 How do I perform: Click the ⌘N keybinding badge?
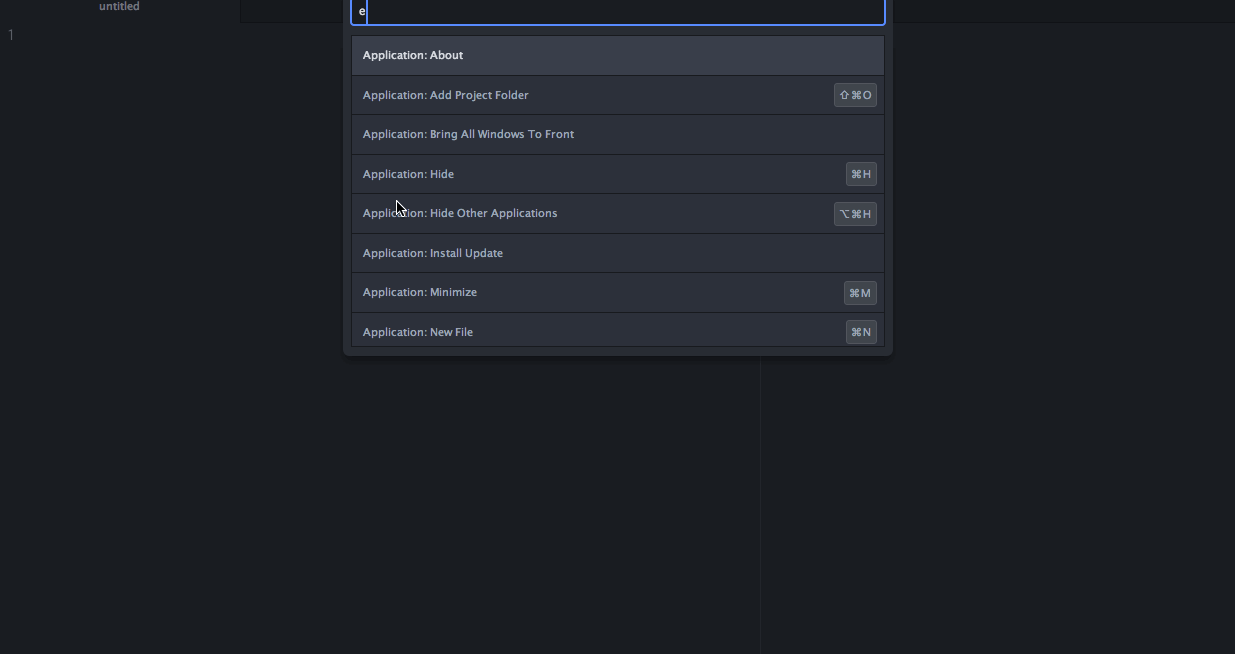coord(861,332)
